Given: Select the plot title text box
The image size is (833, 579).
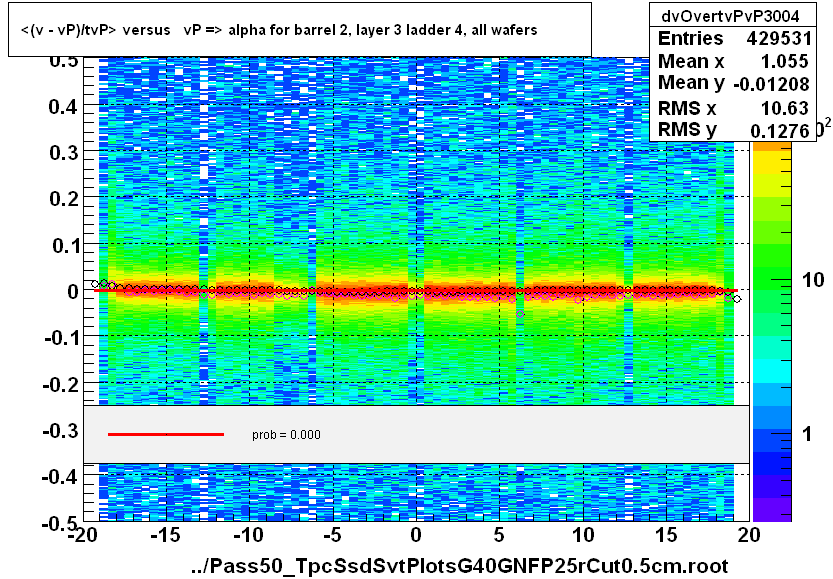Looking at the screenshot, I should click(x=300, y=29).
